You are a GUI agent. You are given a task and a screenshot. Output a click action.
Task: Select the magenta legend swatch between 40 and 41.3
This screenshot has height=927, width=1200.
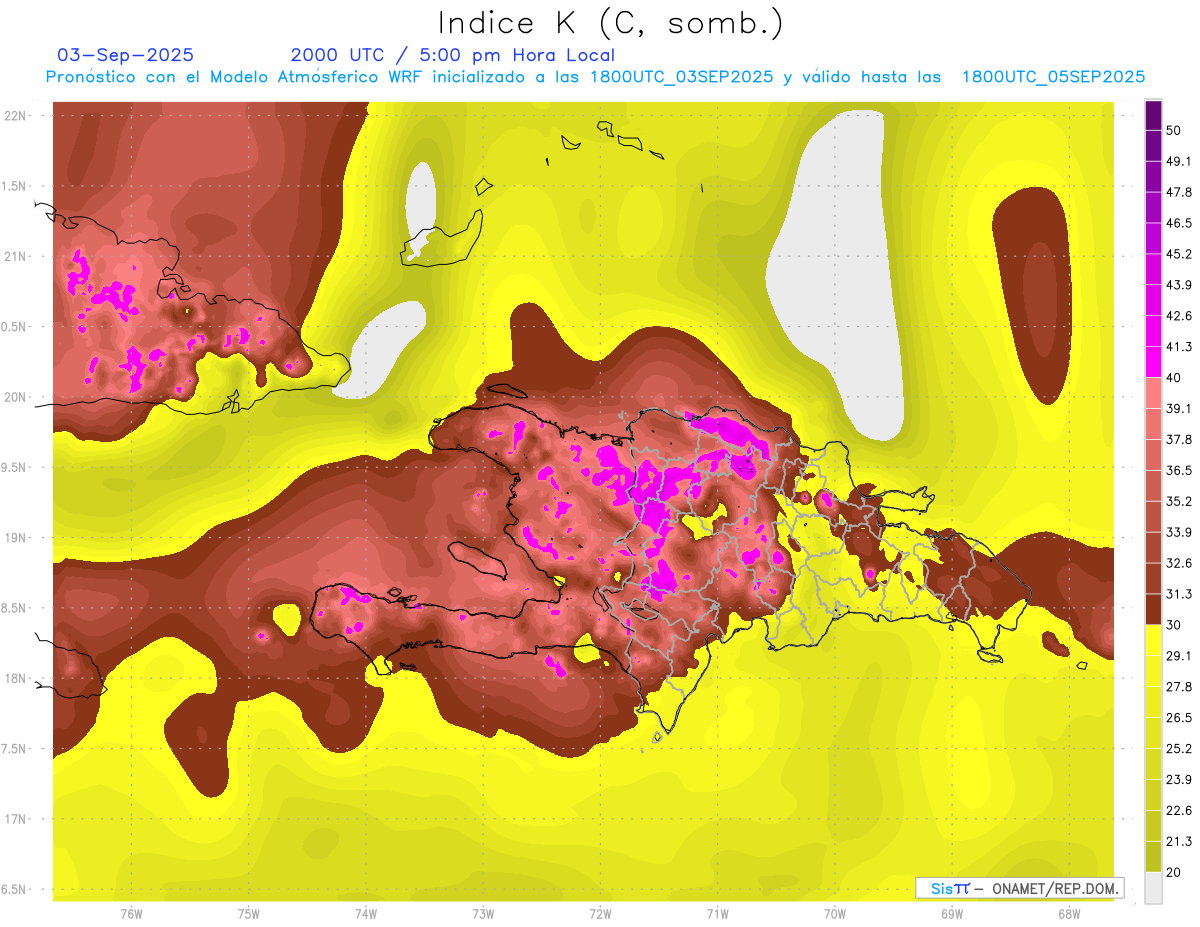coord(1153,361)
